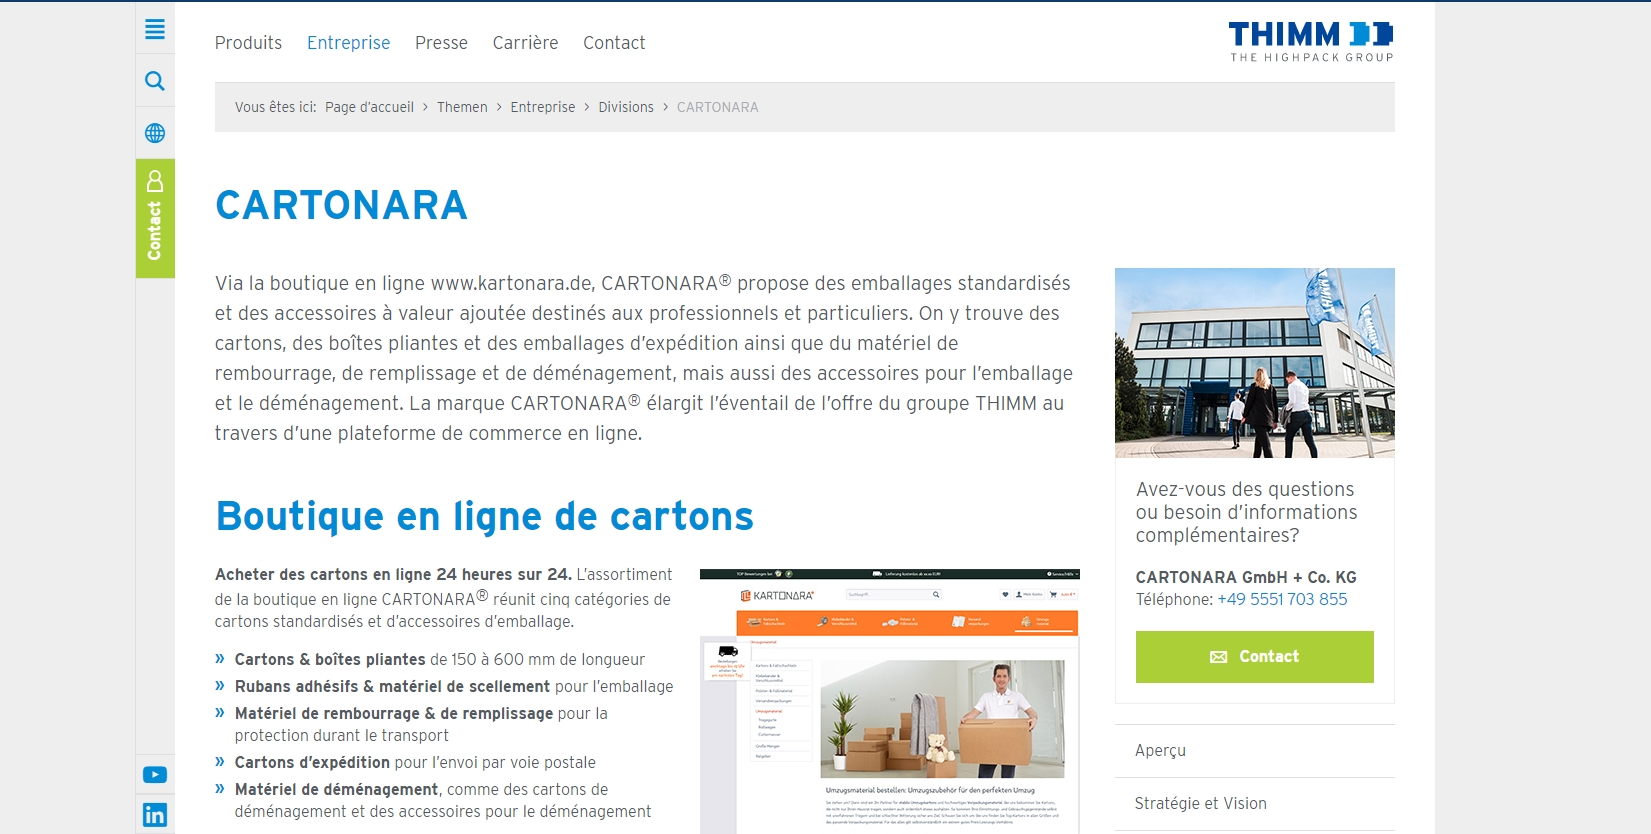Viewport: 1651px width, 834px height.
Task: Open the search magnifier icon
Action: point(155,81)
